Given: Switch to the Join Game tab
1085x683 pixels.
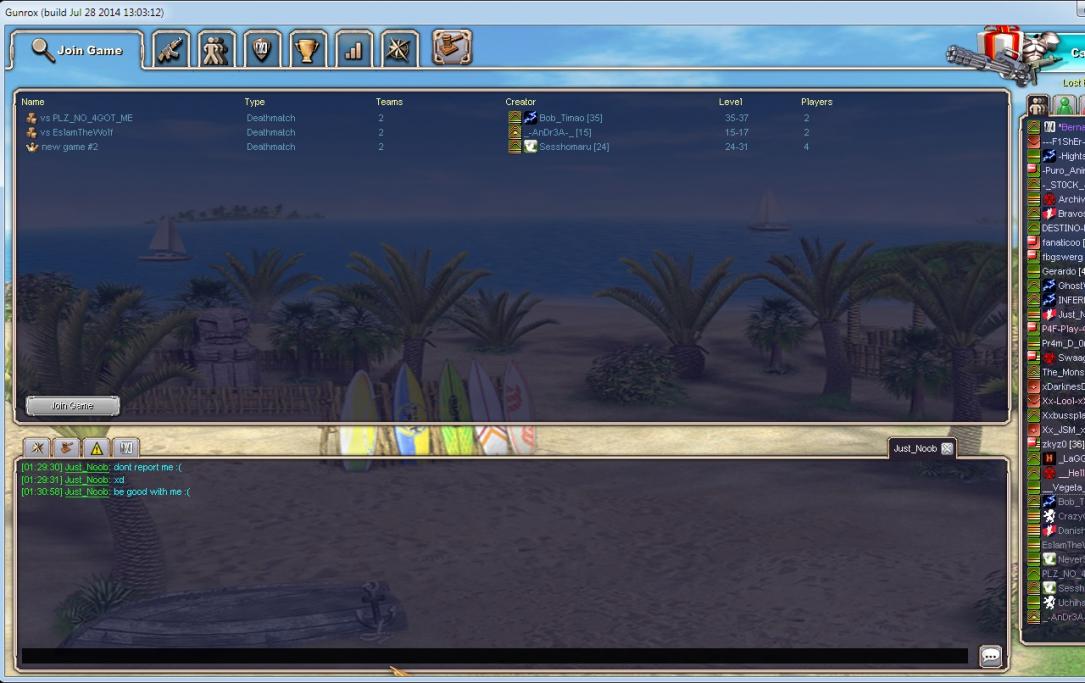Looking at the screenshot, I should 77,50.
